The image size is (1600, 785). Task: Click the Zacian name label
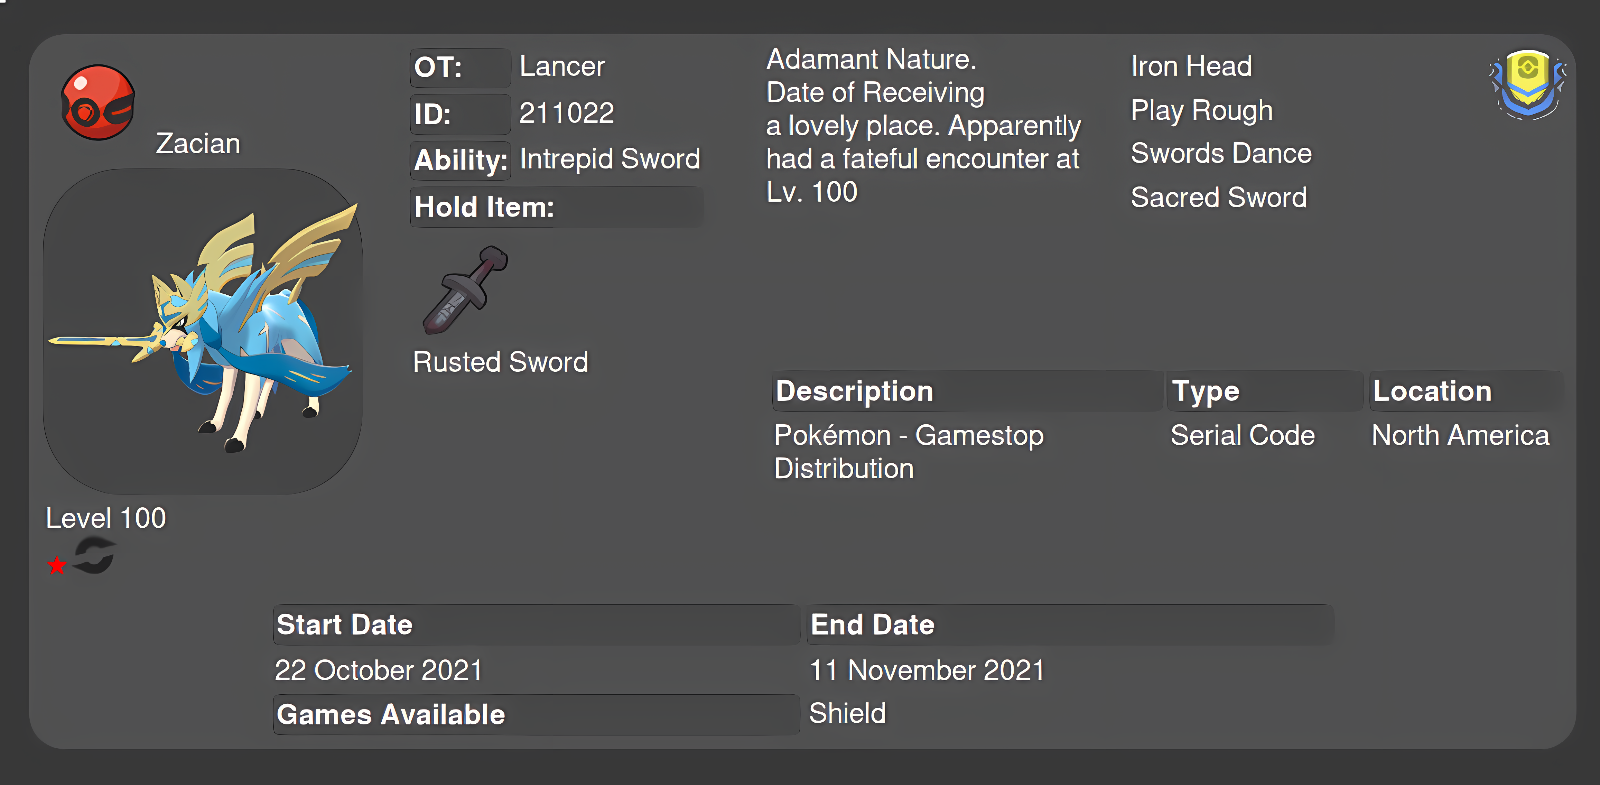tap(198, 144)
